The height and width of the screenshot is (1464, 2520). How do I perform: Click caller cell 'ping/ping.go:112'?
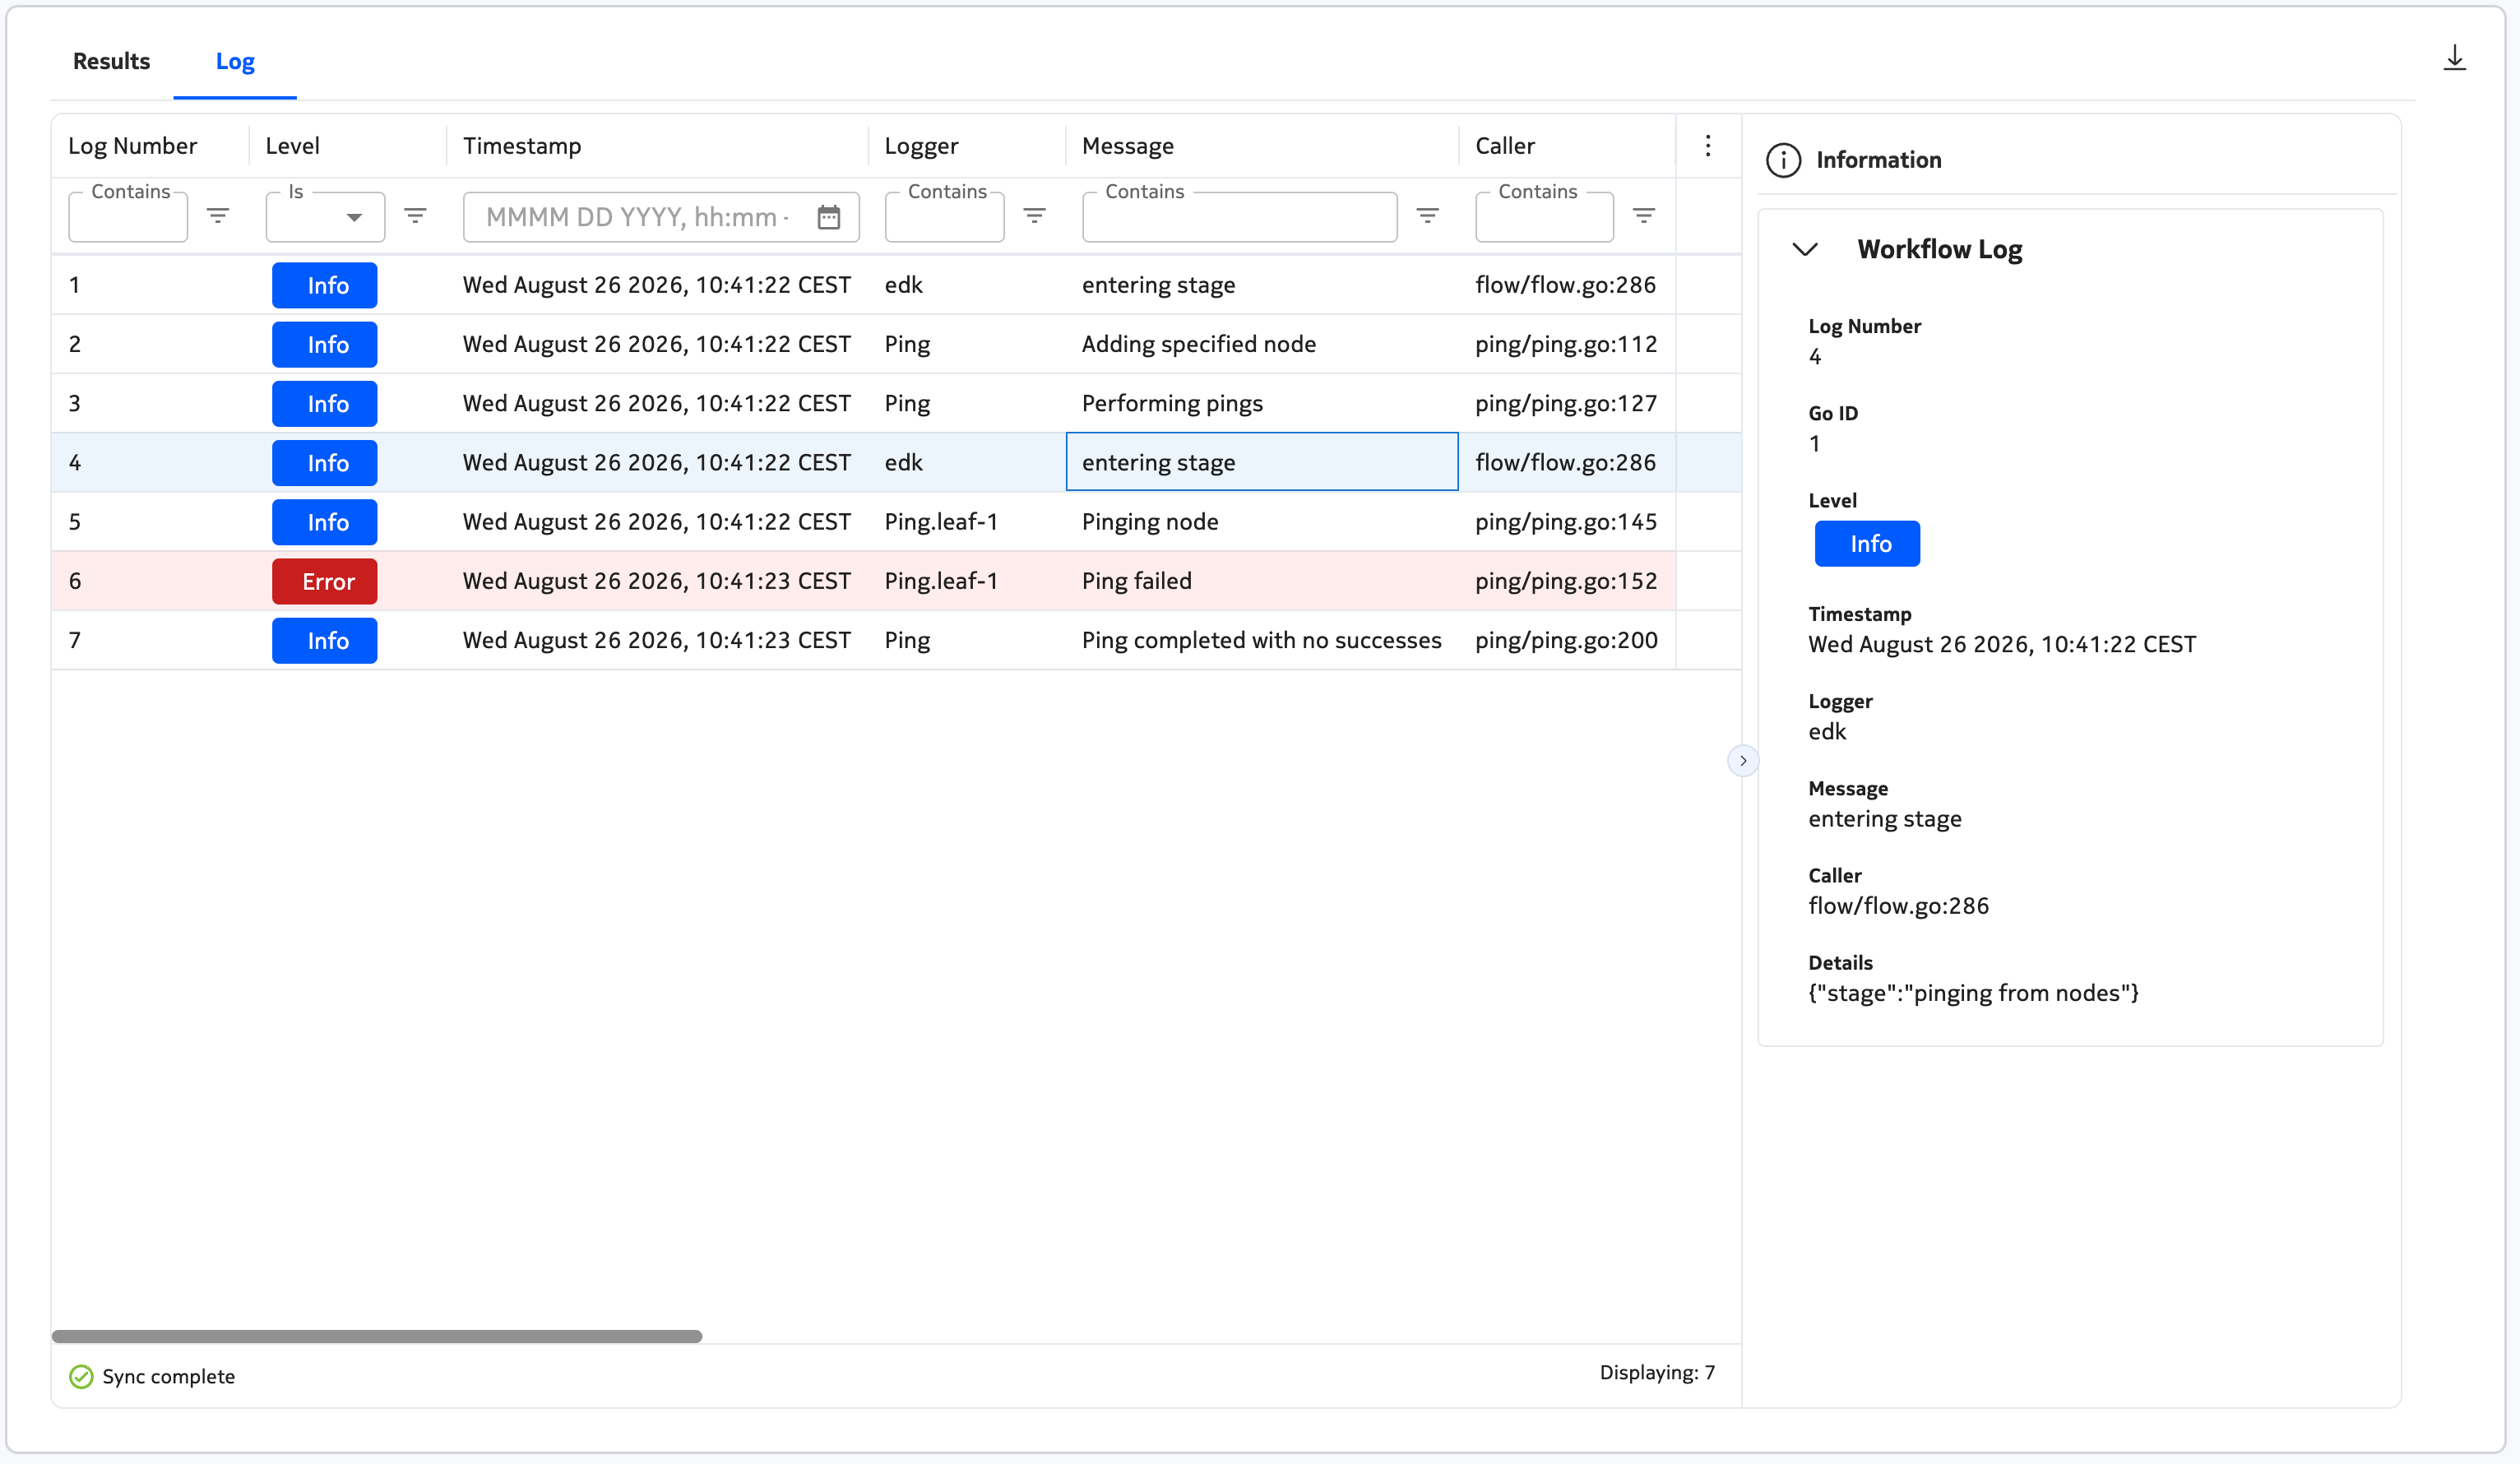1566,344
